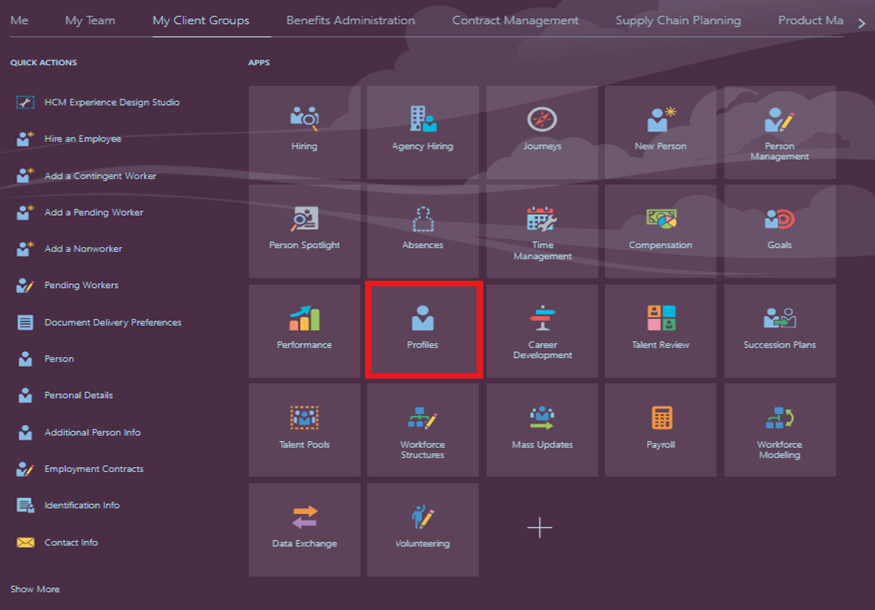Expand quick actions with Show More
This screenshot has height=610, width=875.
(x=35, y=589)
